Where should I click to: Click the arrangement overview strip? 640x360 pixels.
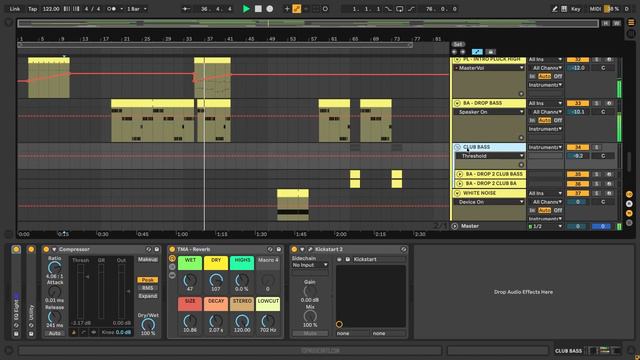point(308,24)
